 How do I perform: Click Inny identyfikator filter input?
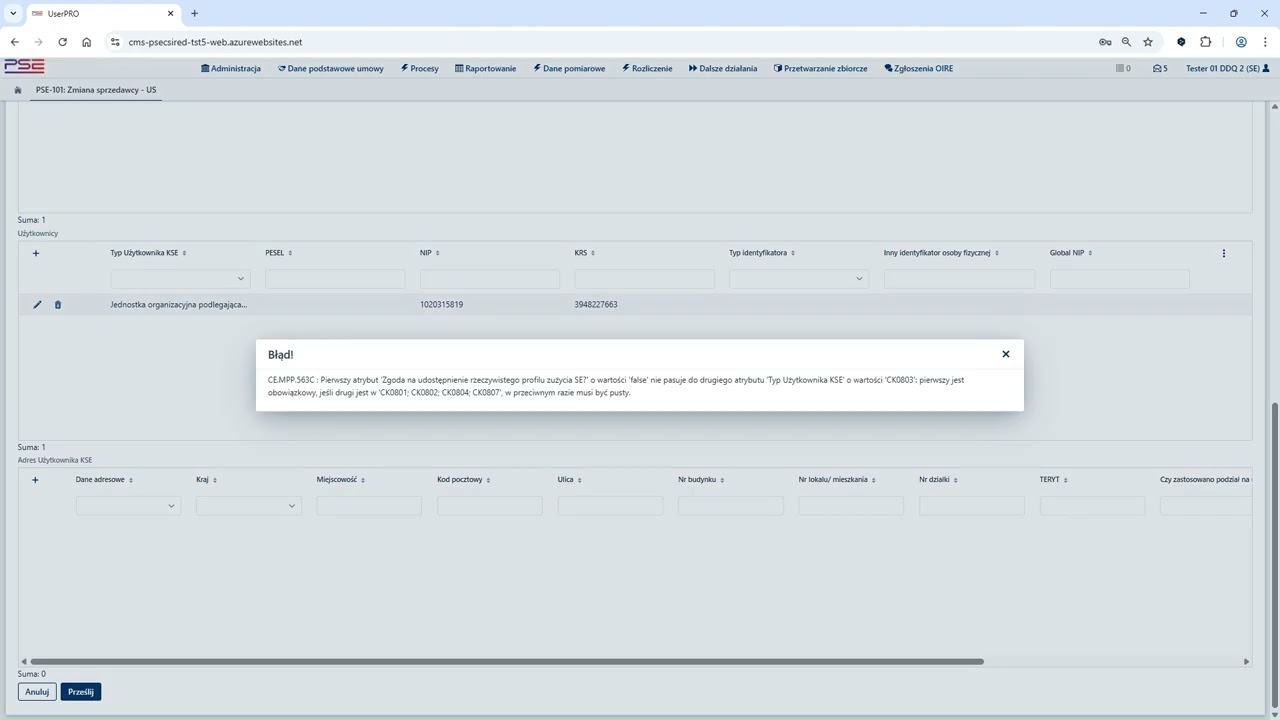click(x=959, y=279)
